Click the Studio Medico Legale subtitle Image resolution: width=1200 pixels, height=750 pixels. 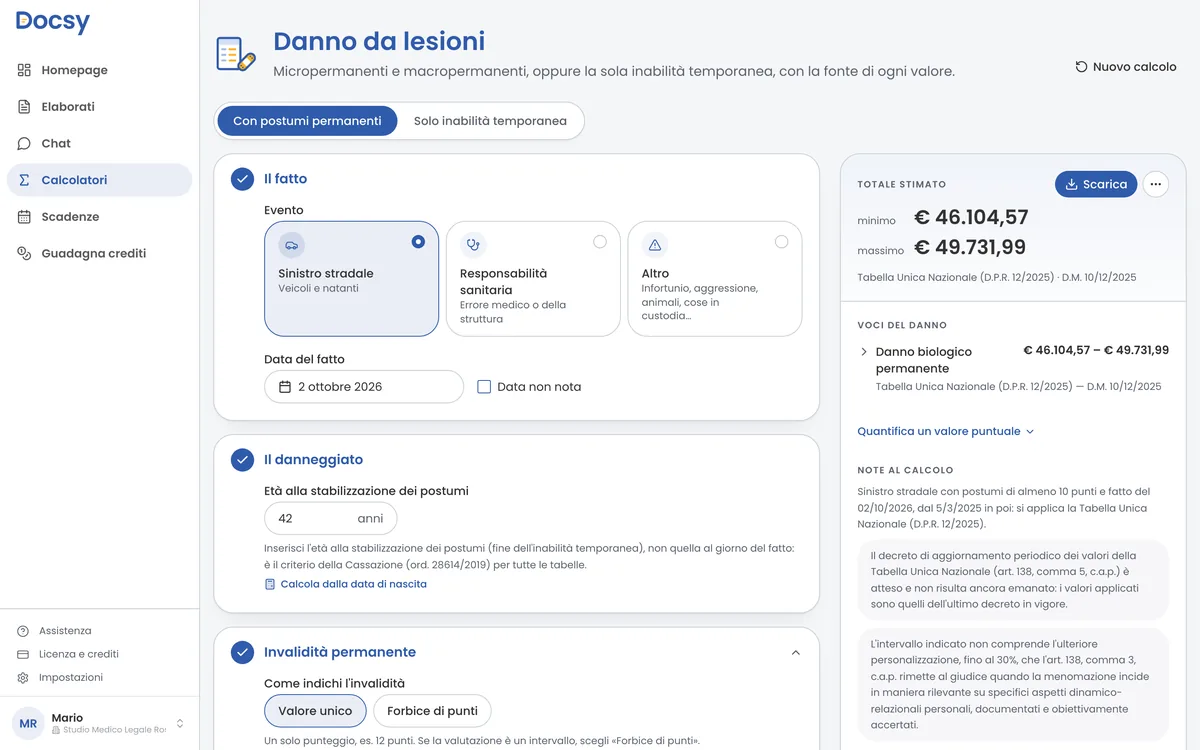coord(109,730)
